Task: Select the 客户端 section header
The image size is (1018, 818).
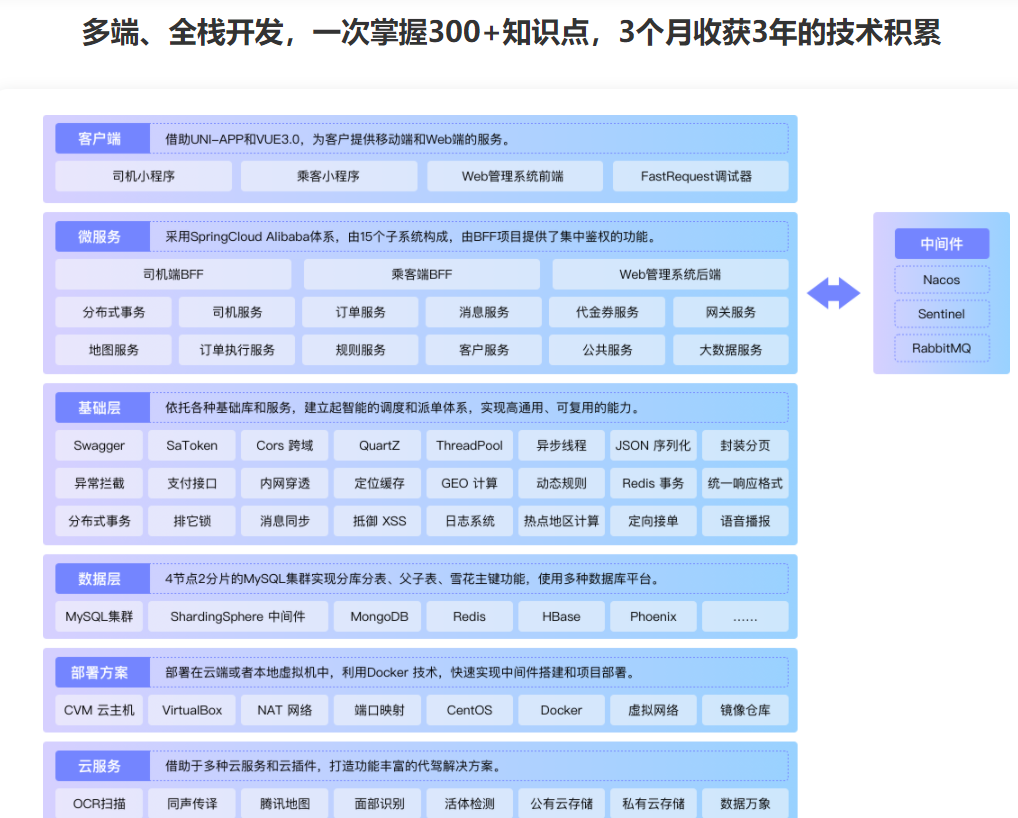Action: click(x=99, y=139)
